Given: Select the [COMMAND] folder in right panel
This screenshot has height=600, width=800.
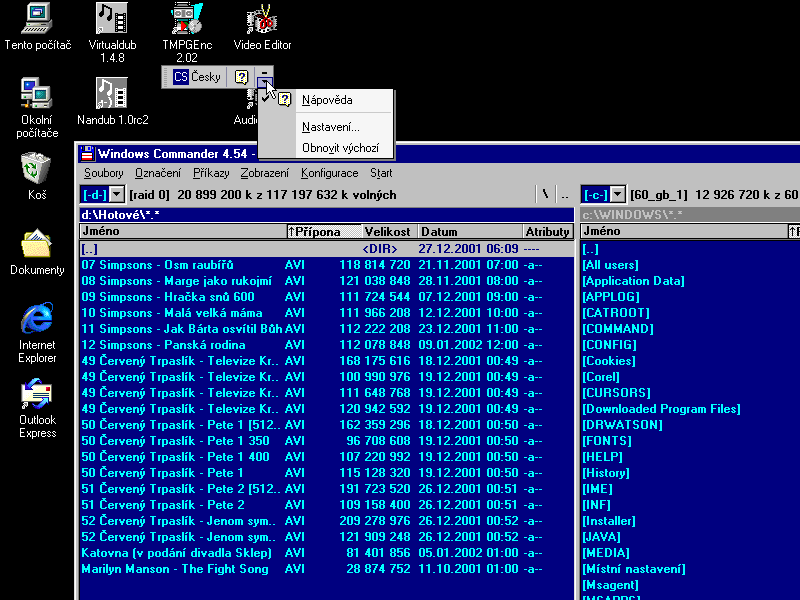Looking at the screenshot, I should 618,329.
